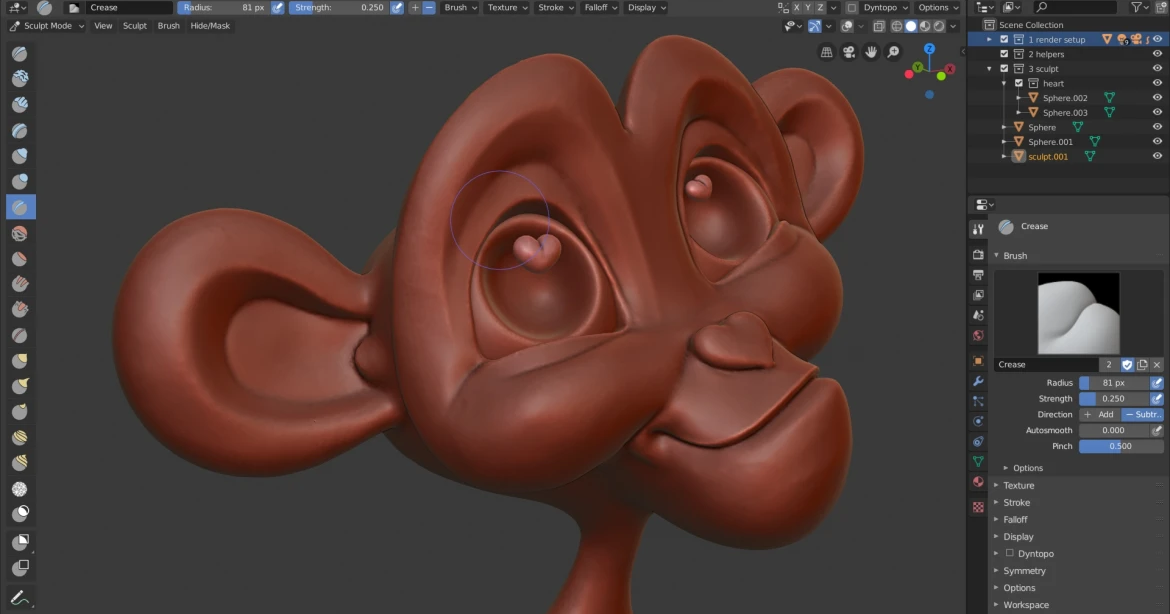Toggle viewport gizmos button

click(x=815, y=26)
